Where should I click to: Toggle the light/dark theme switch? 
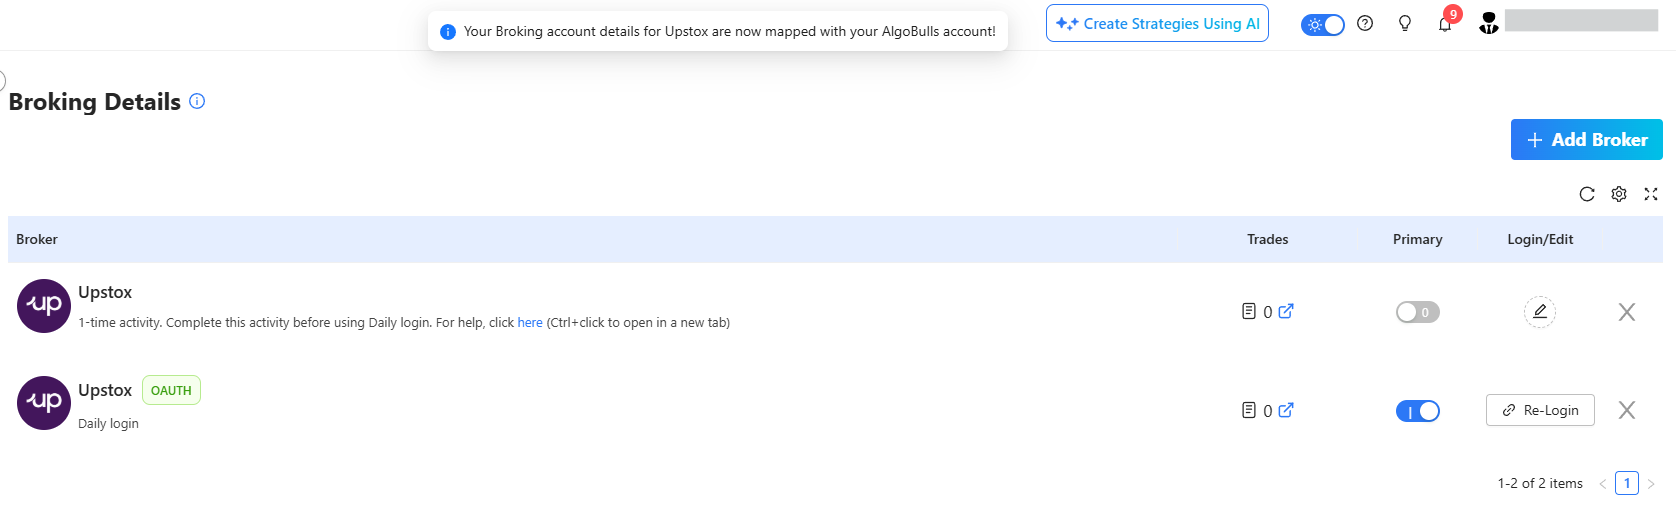(1323, 24)
